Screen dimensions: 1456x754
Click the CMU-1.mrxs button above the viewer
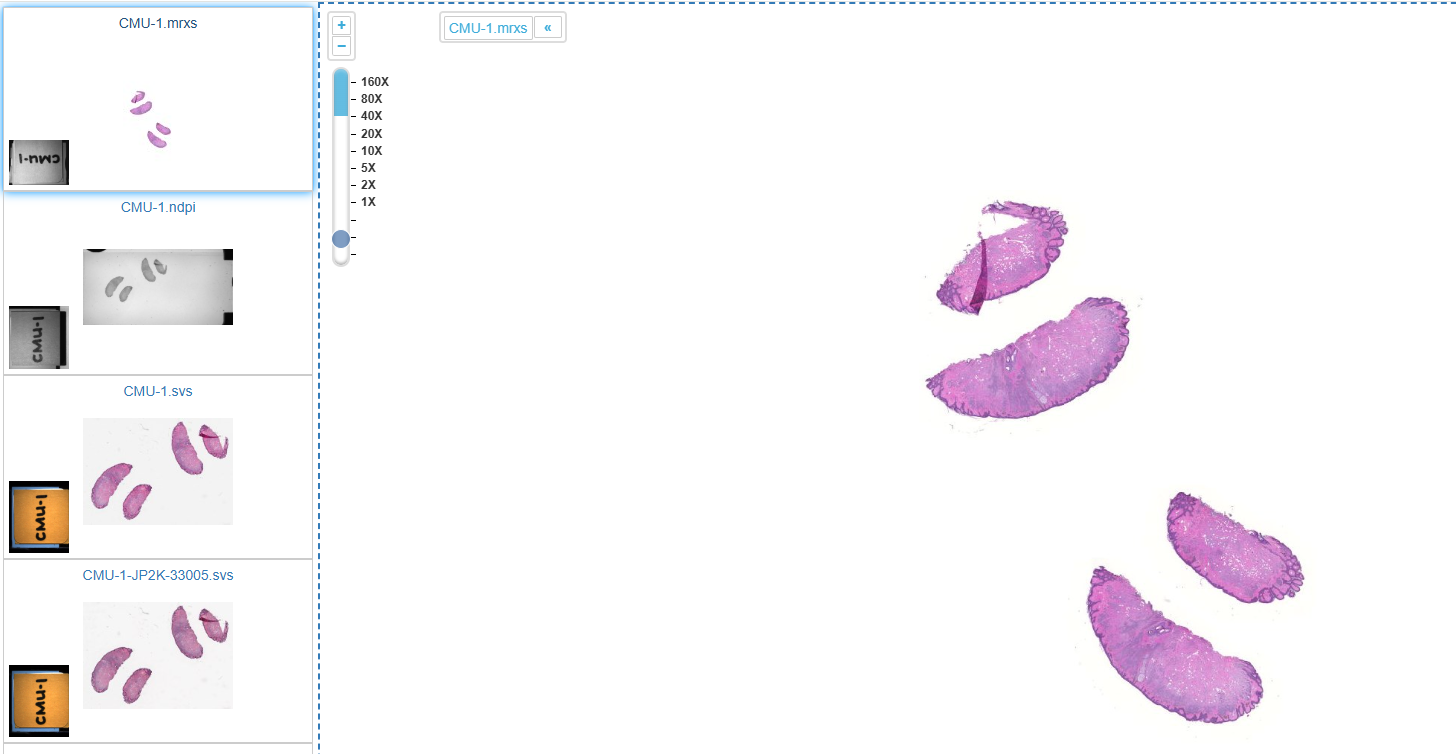(x=487, y=28)
